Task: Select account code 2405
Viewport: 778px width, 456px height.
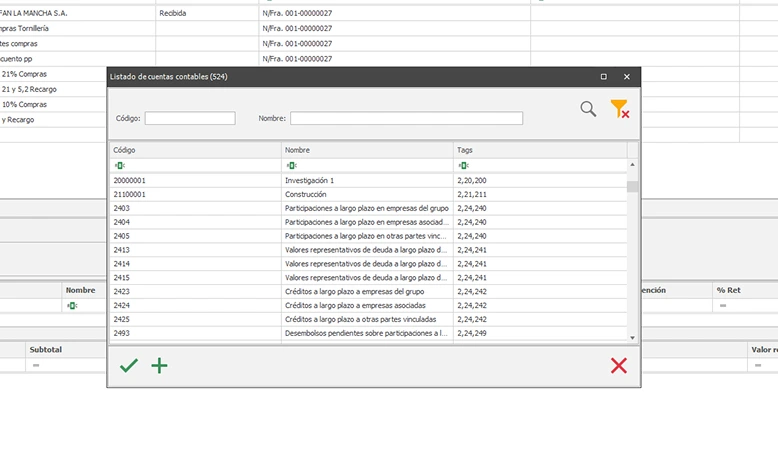Action: 122,236
